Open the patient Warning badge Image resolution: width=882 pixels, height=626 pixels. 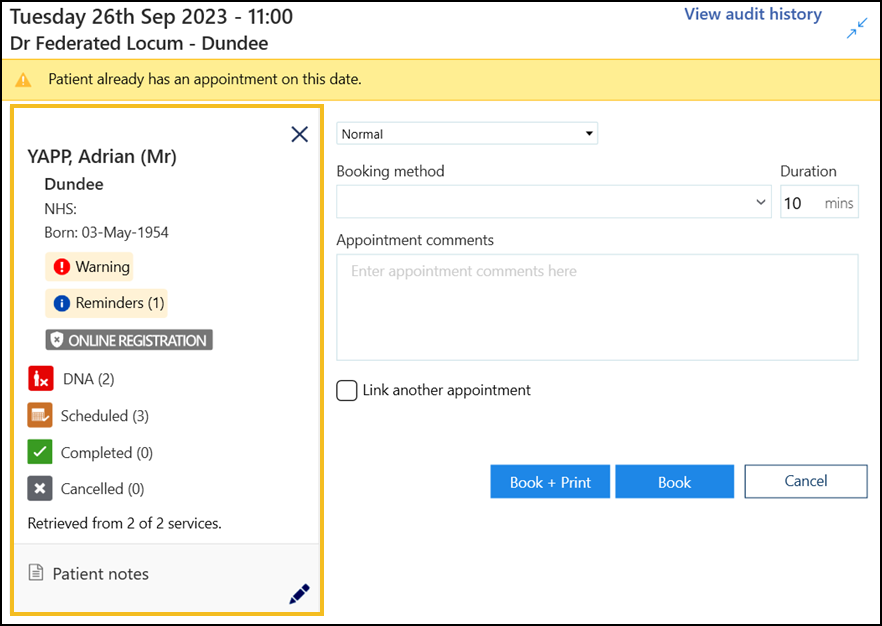click(90, 267)
